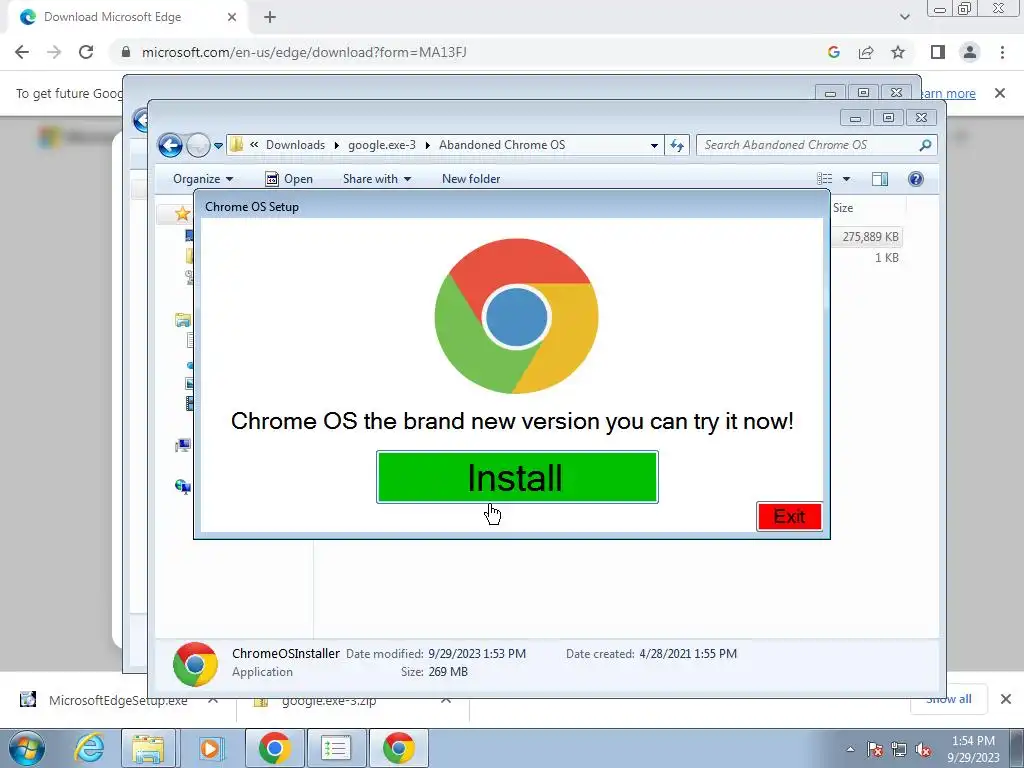Select the 1 KB file size cell
The width and height of the screenshot is (1024, 768).
[886, 257]
